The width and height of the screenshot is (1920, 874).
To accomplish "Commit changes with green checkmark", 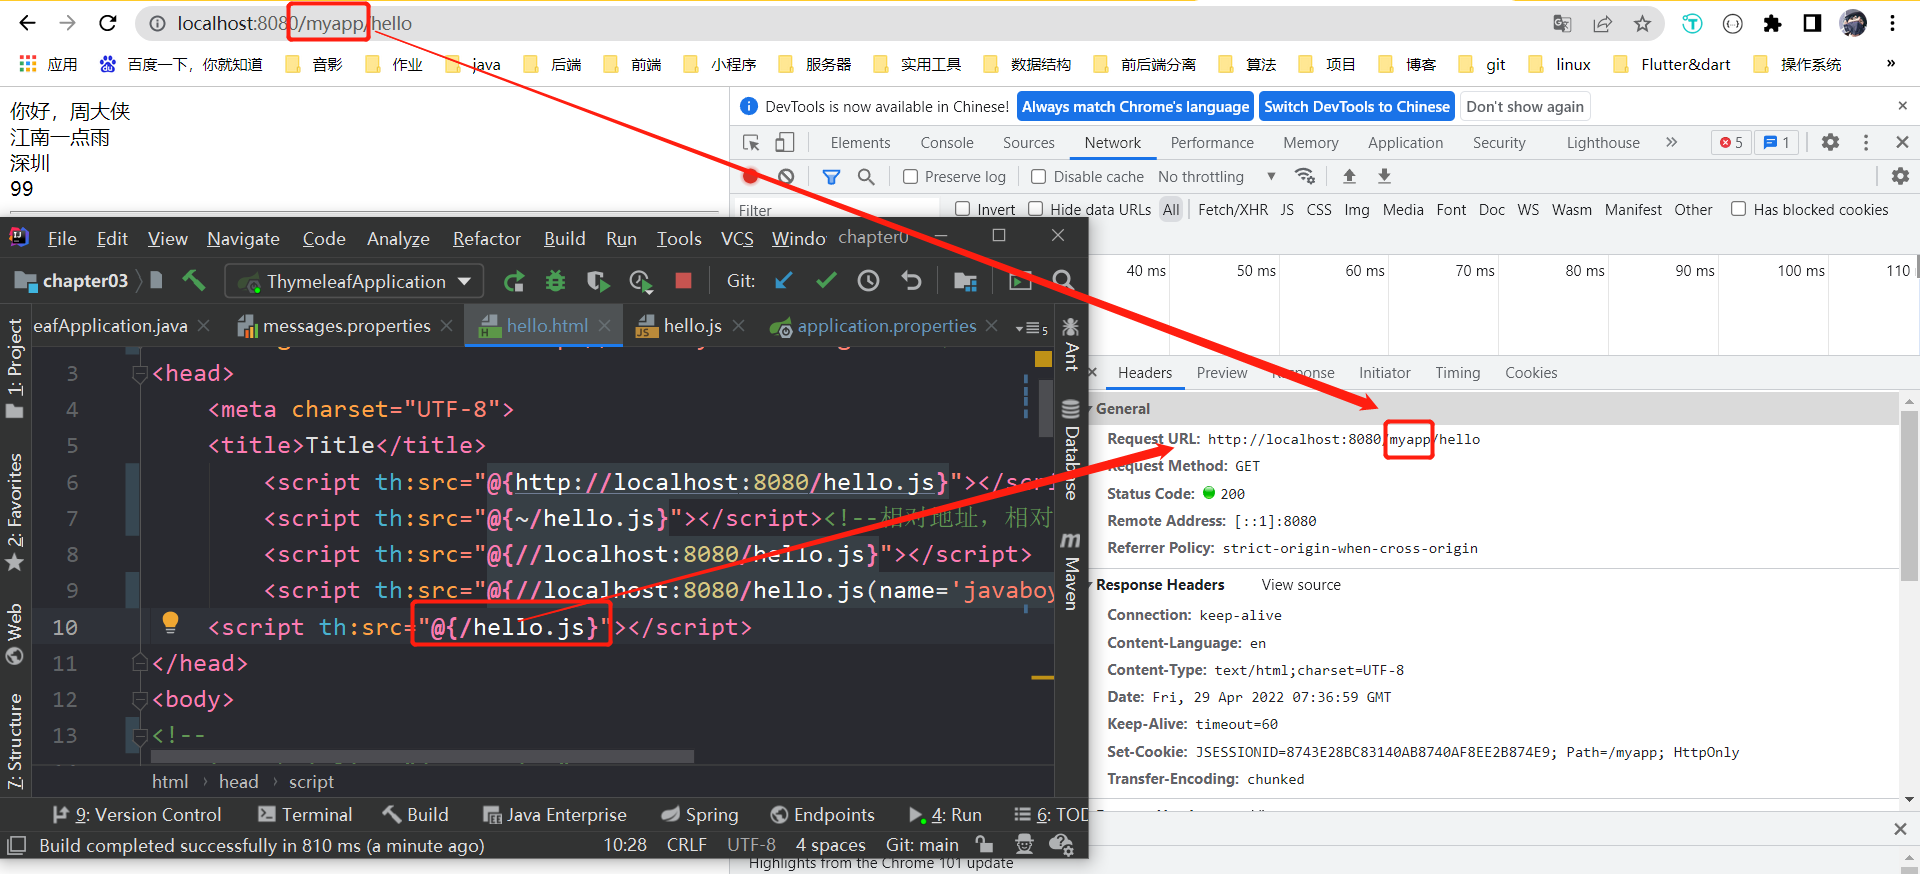I will pos(826,281).
